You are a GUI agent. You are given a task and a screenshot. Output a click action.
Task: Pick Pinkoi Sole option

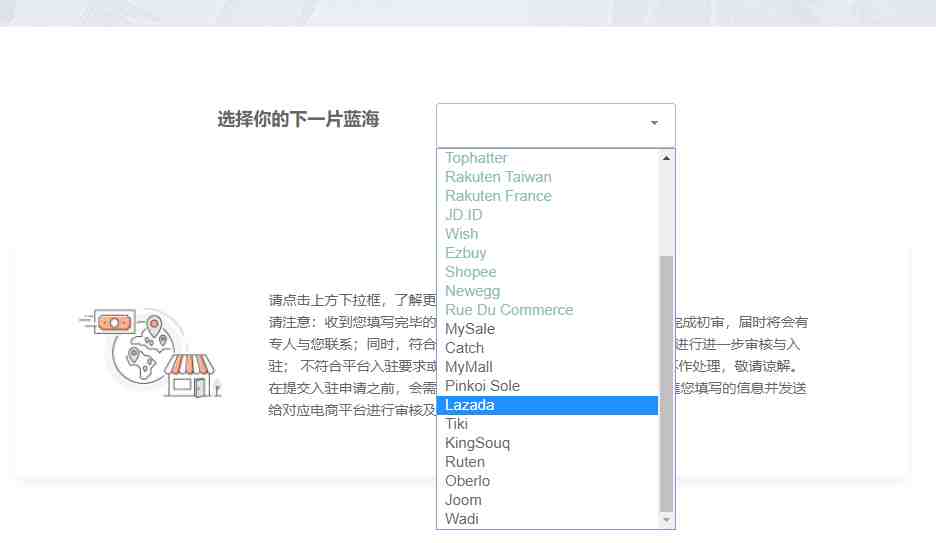(x=547, y=386)
